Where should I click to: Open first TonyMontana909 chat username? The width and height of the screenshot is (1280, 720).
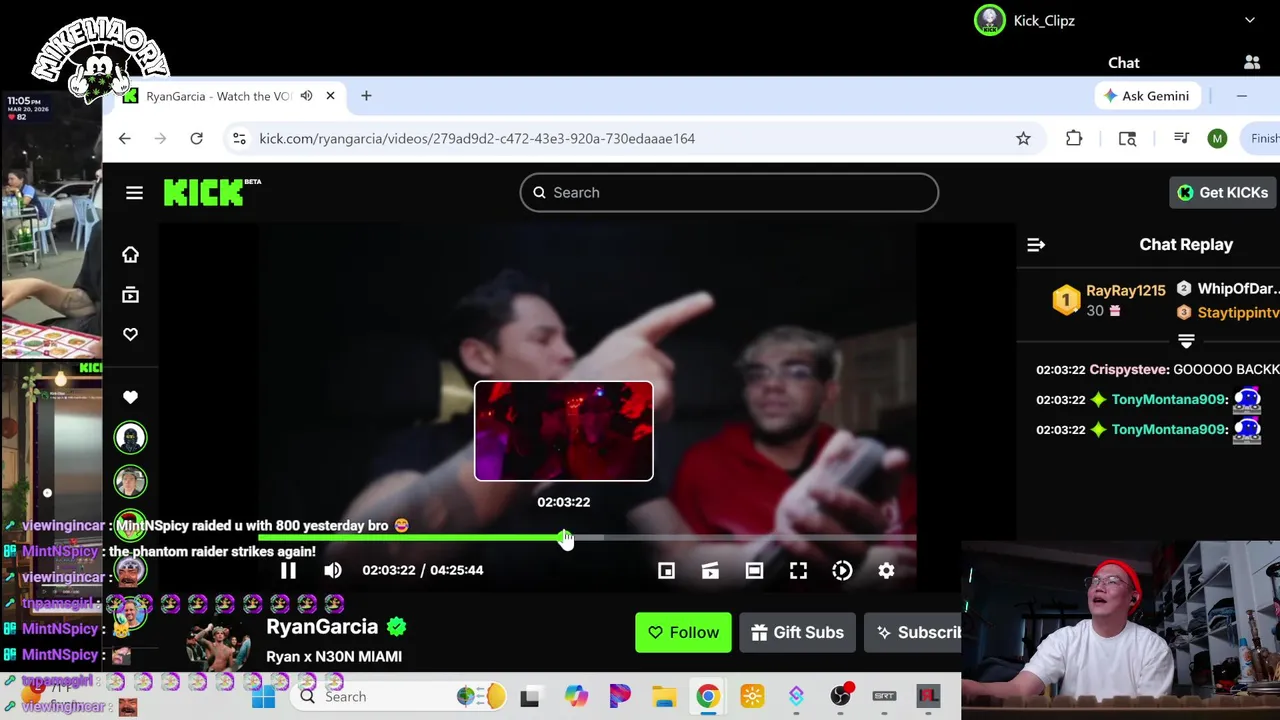coord(1168,399)
